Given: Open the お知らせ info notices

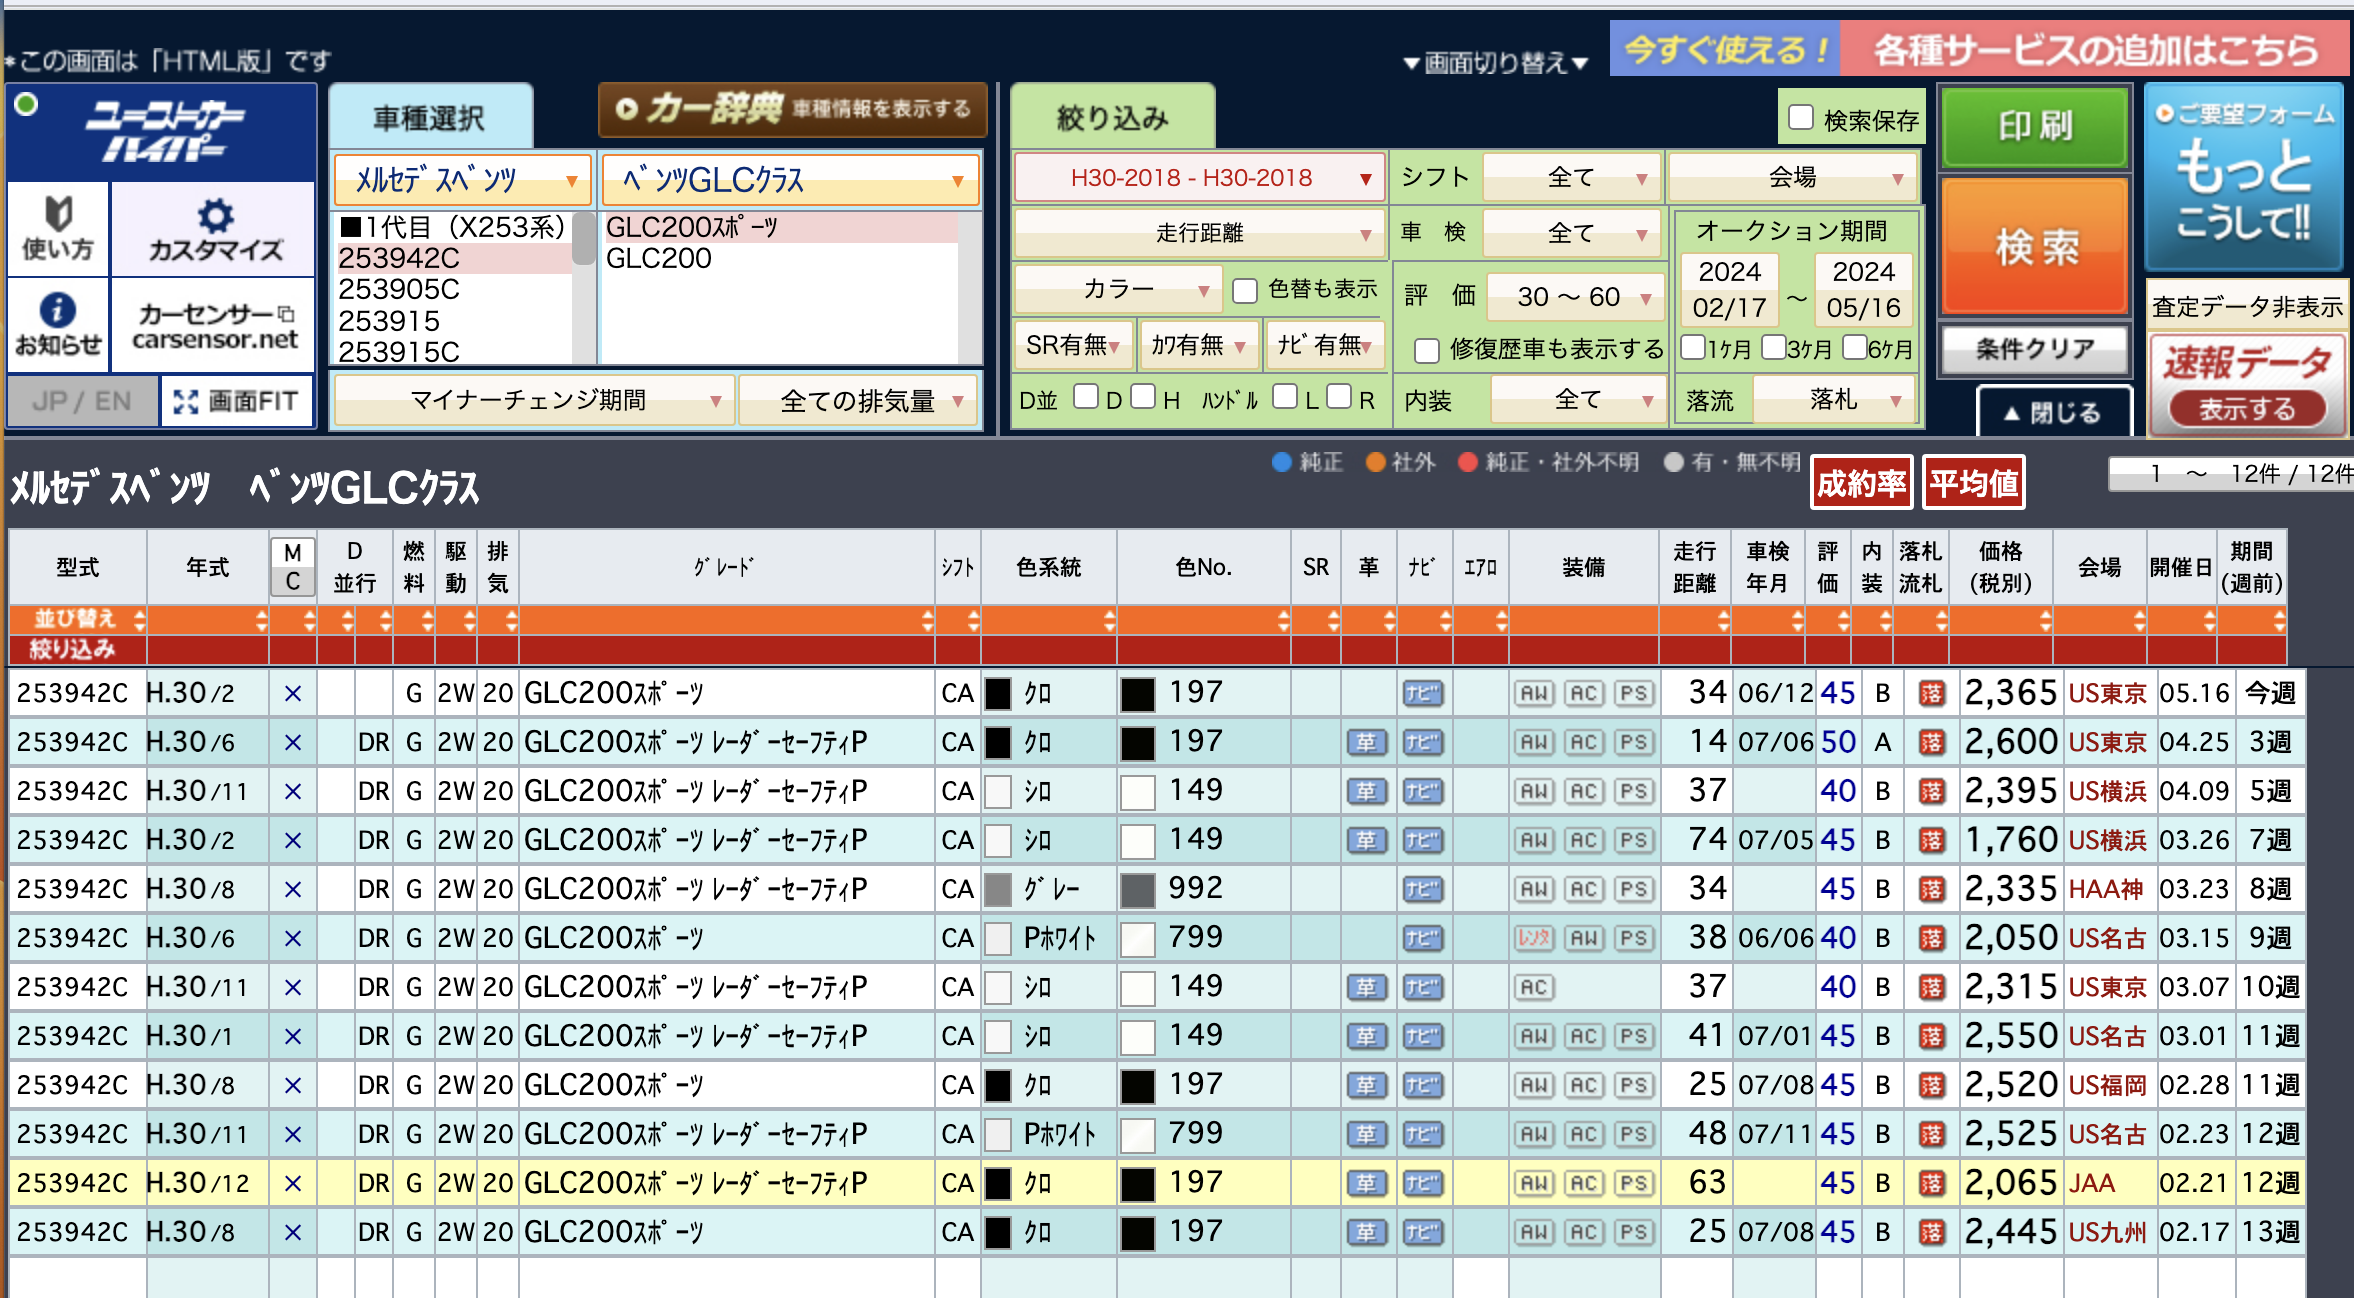Looking at the screenshot, I should pyautogui.click(x=58, y=324).
